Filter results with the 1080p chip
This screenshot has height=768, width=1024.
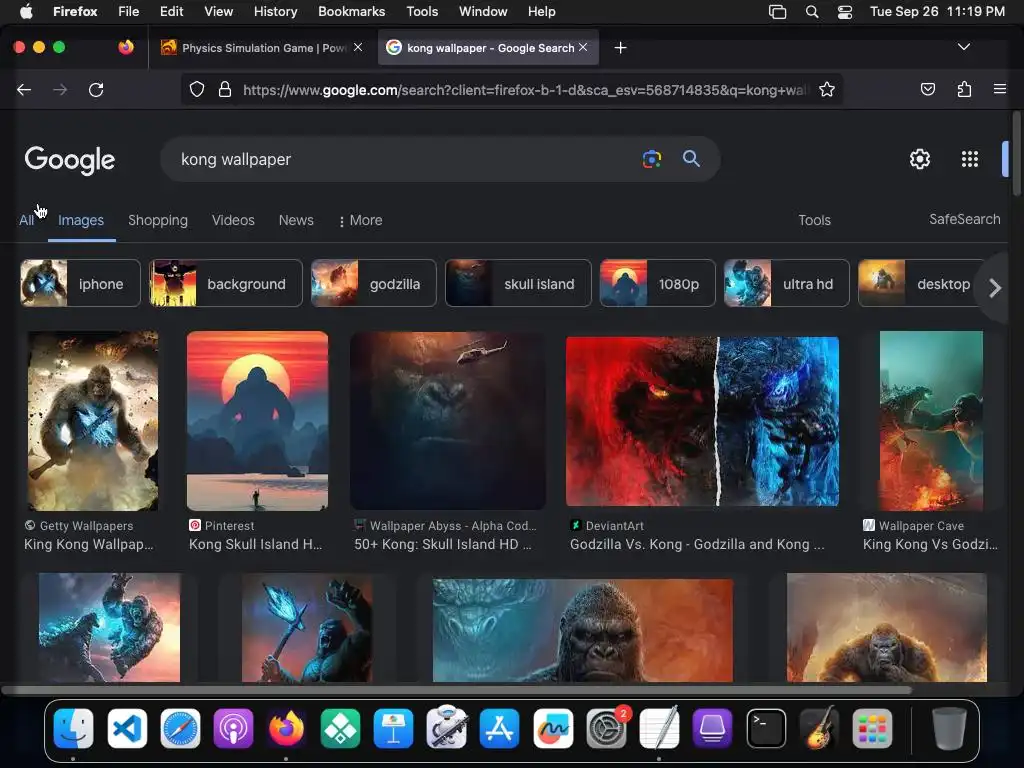tap(658, 283)
